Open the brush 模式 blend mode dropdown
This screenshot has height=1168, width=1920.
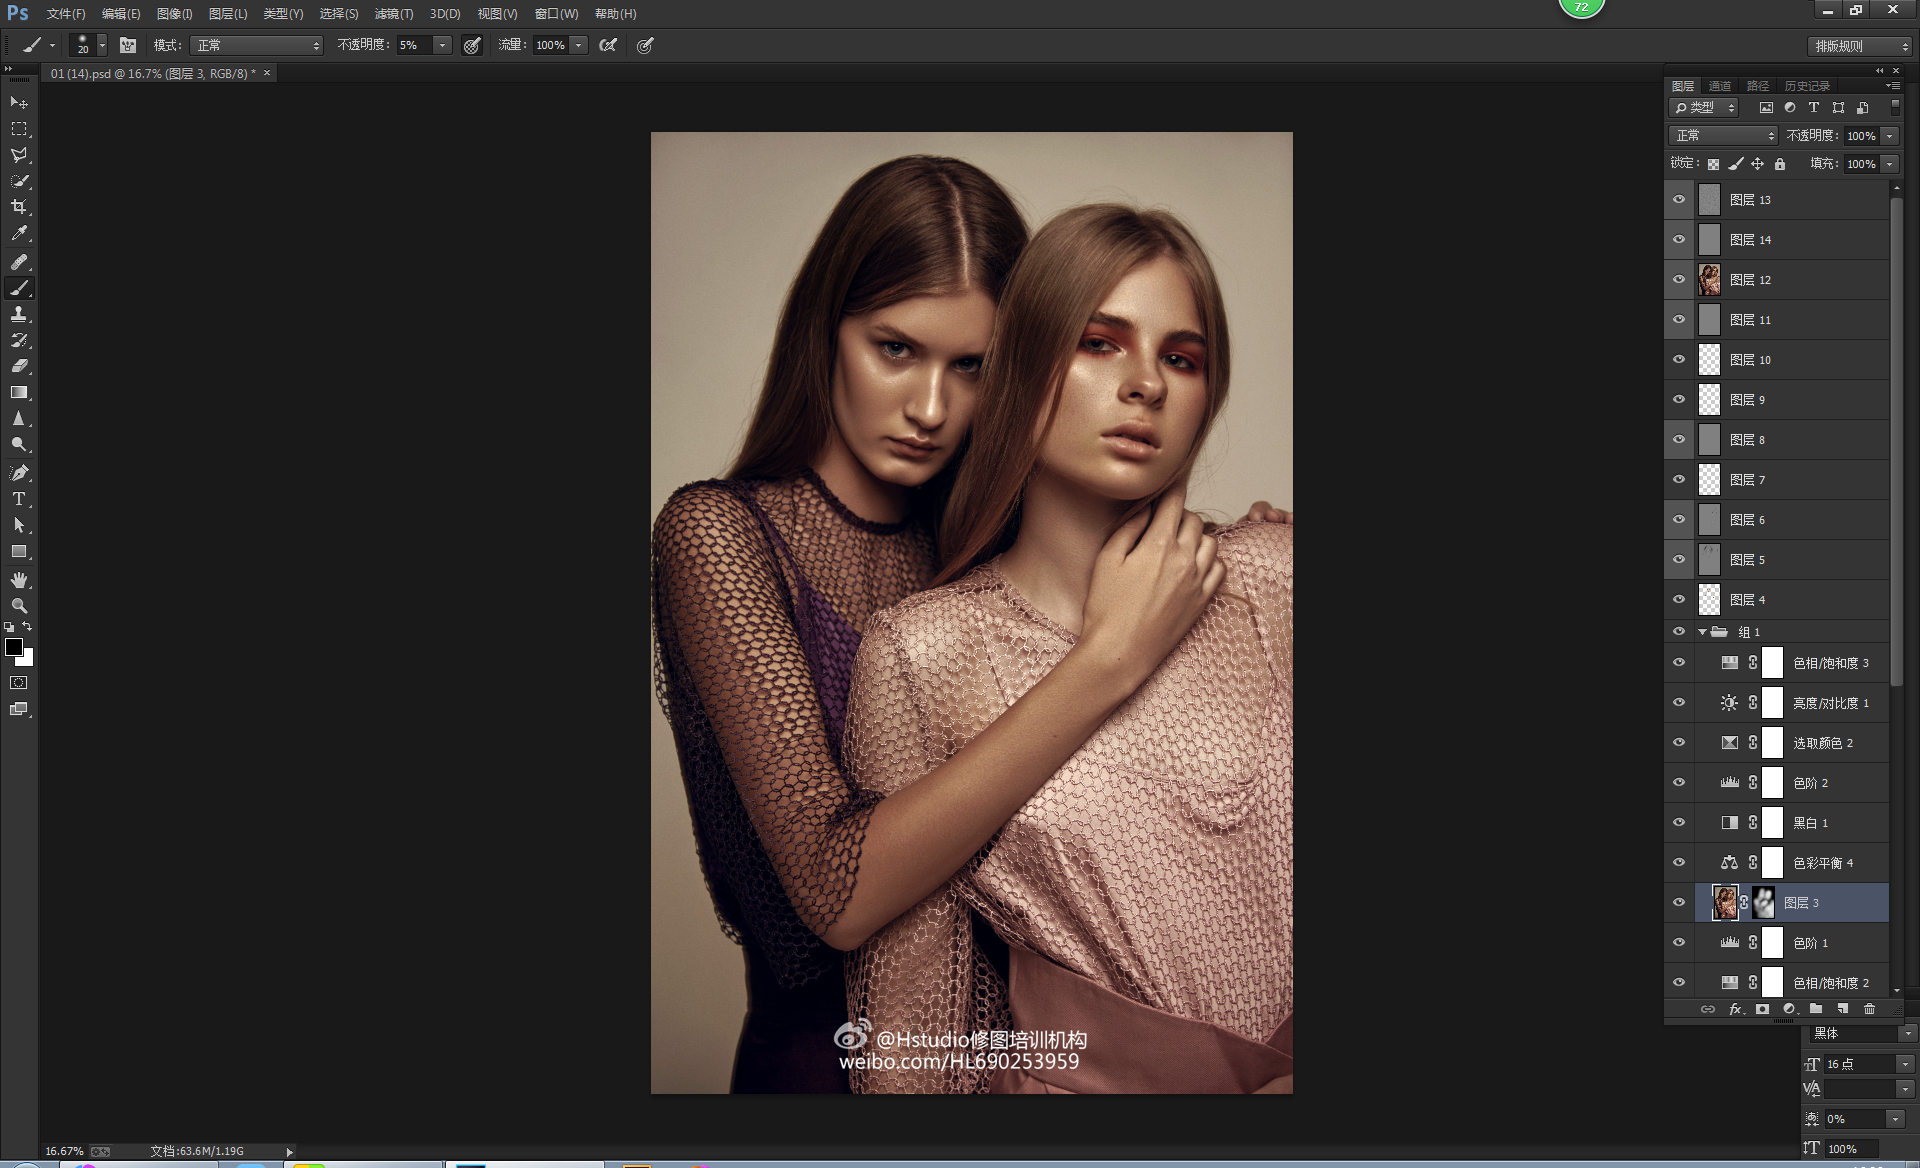tap(257, 46)
